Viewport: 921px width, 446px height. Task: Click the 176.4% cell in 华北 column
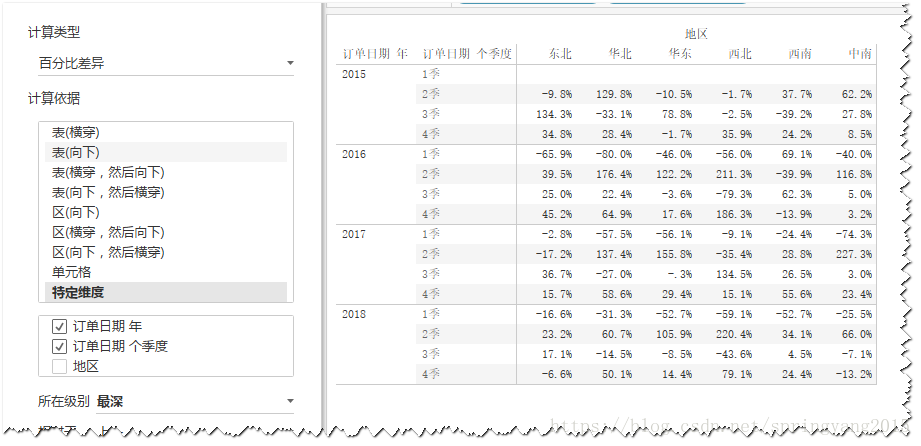point(614,174)
